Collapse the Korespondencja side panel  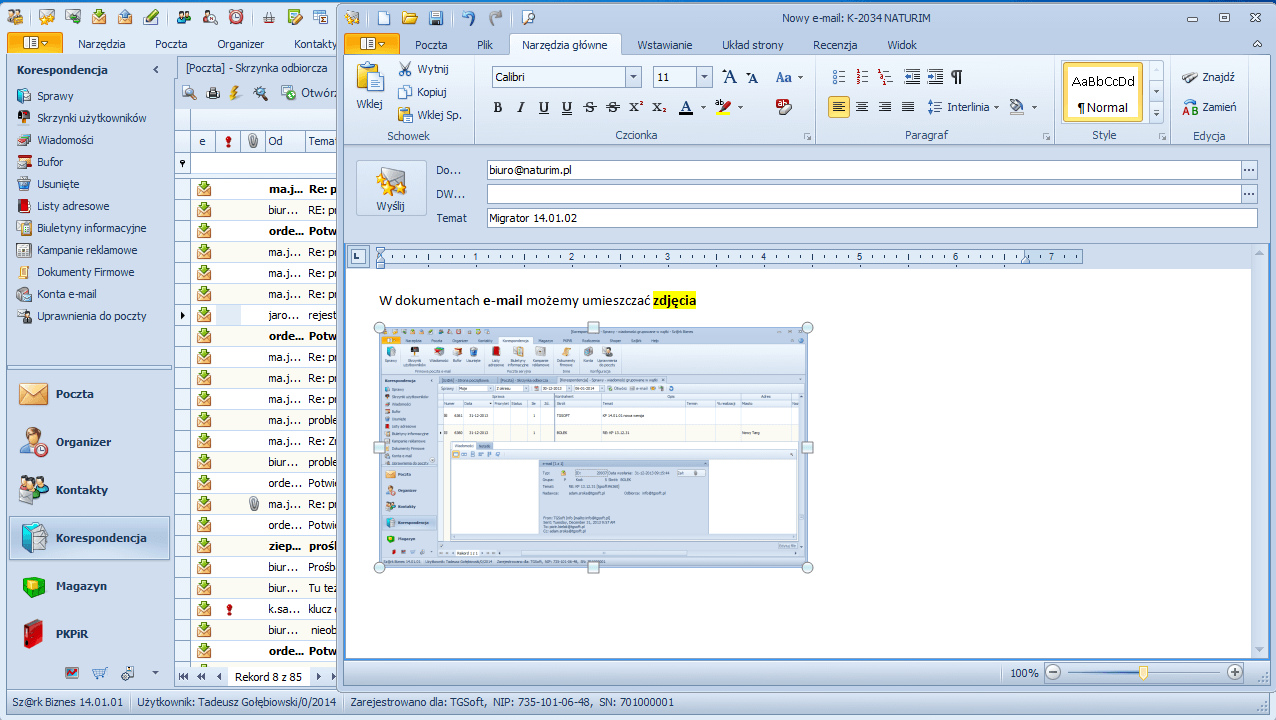156,70
